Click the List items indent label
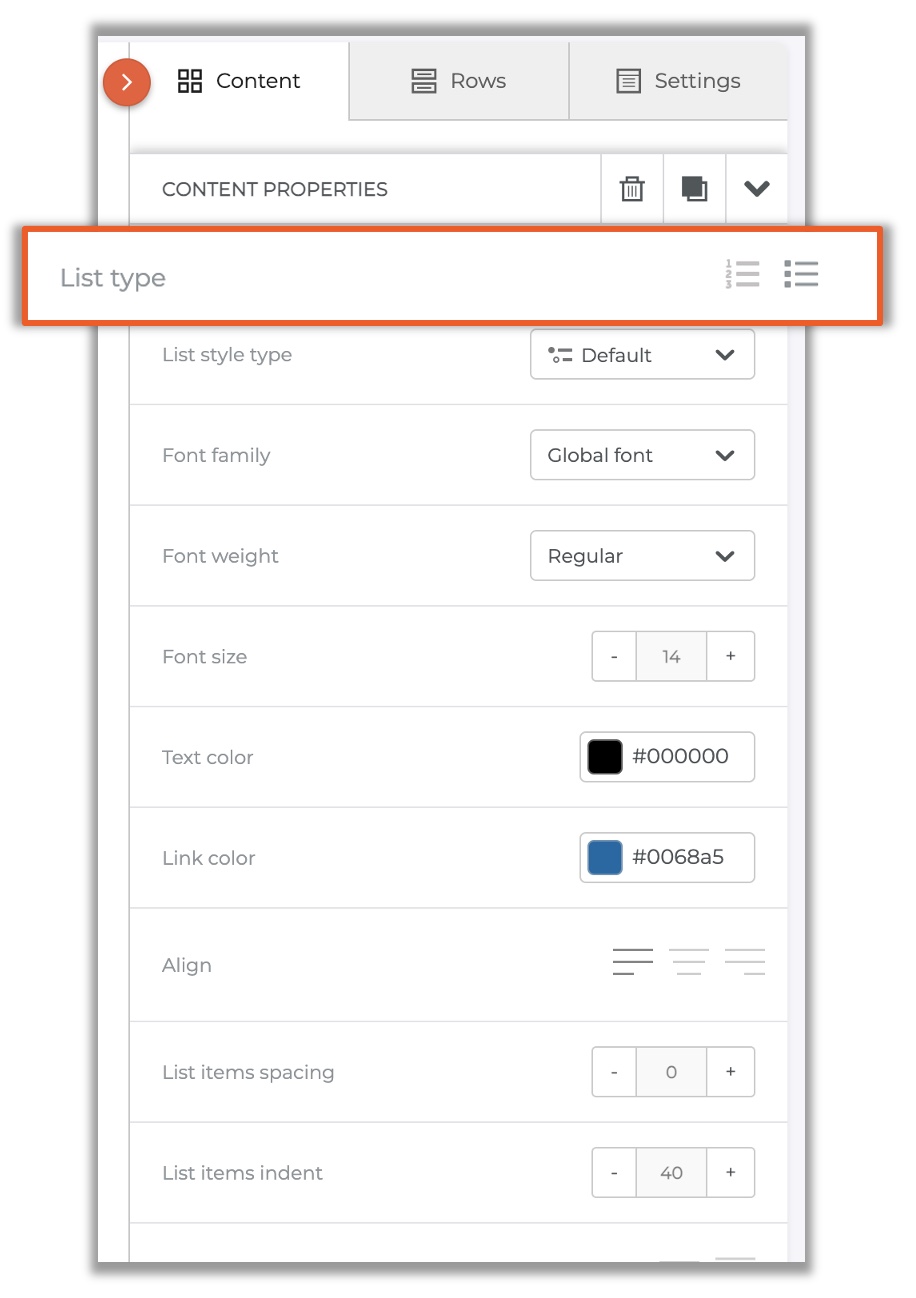 pyautogui.click(x=242, y=1173)
